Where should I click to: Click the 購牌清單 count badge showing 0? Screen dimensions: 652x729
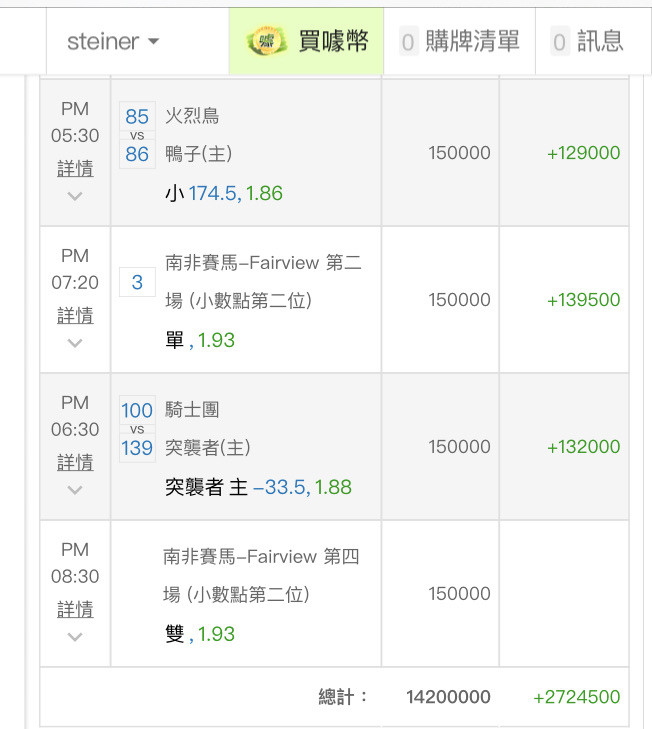coord(408,42)
